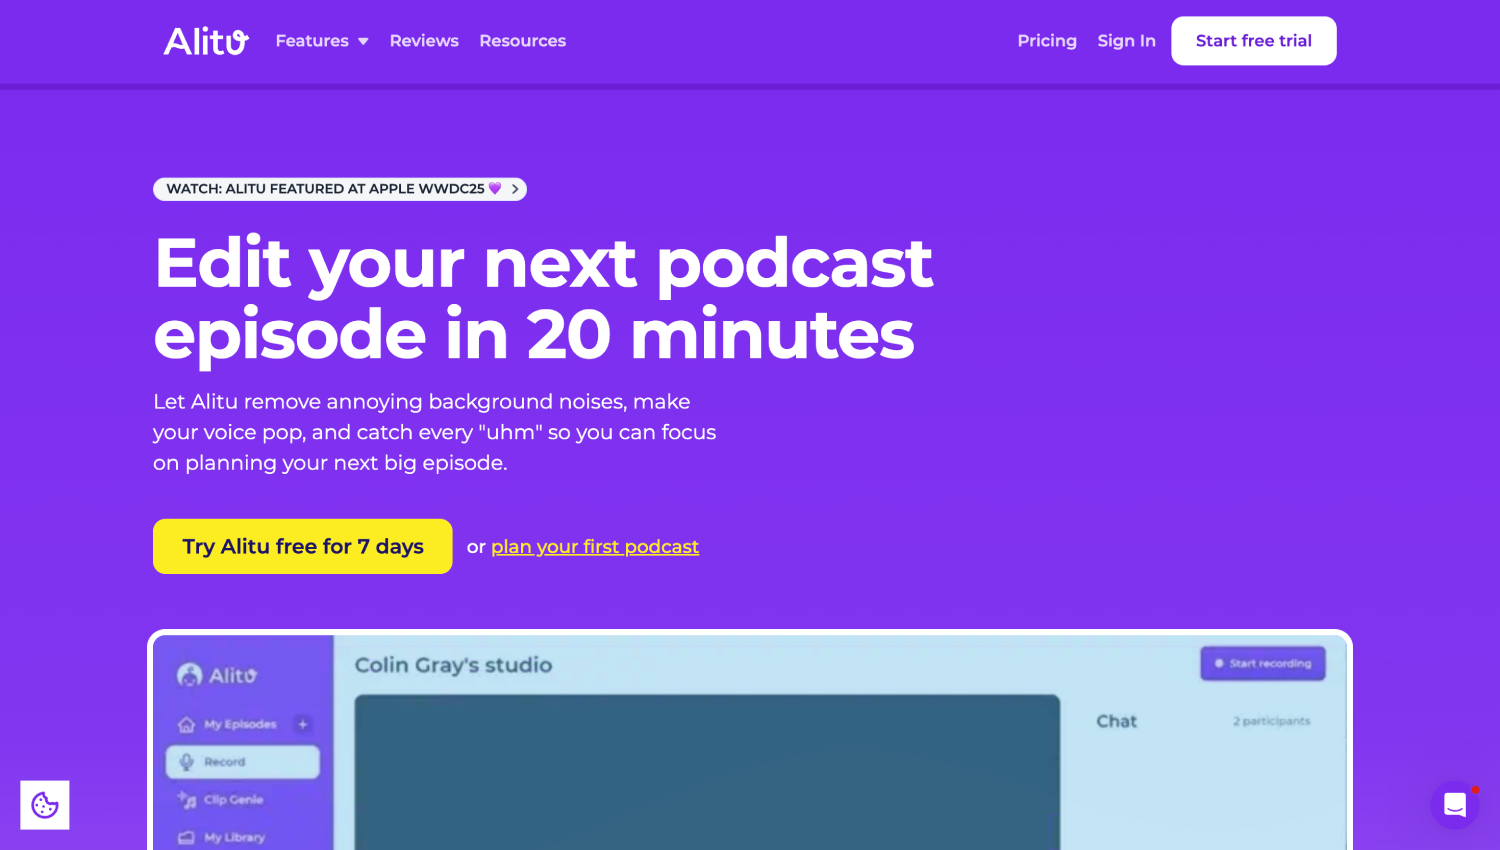Viewport: 1500px width, 850px height.
Task: Select My Library in preview sidebar
Action: pyautogui.click(x=234, y=838)
